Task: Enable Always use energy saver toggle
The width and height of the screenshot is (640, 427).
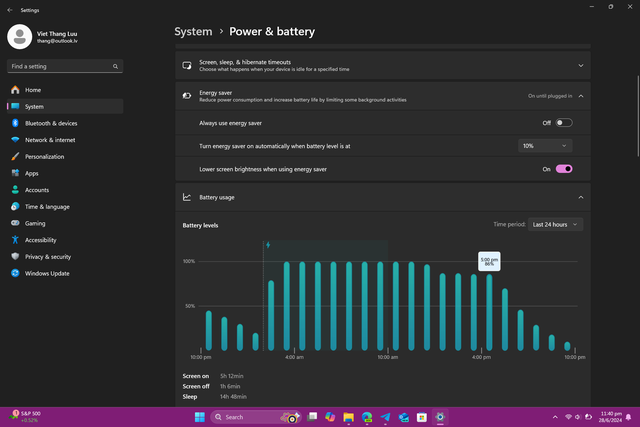Action: tap(564, 122)
